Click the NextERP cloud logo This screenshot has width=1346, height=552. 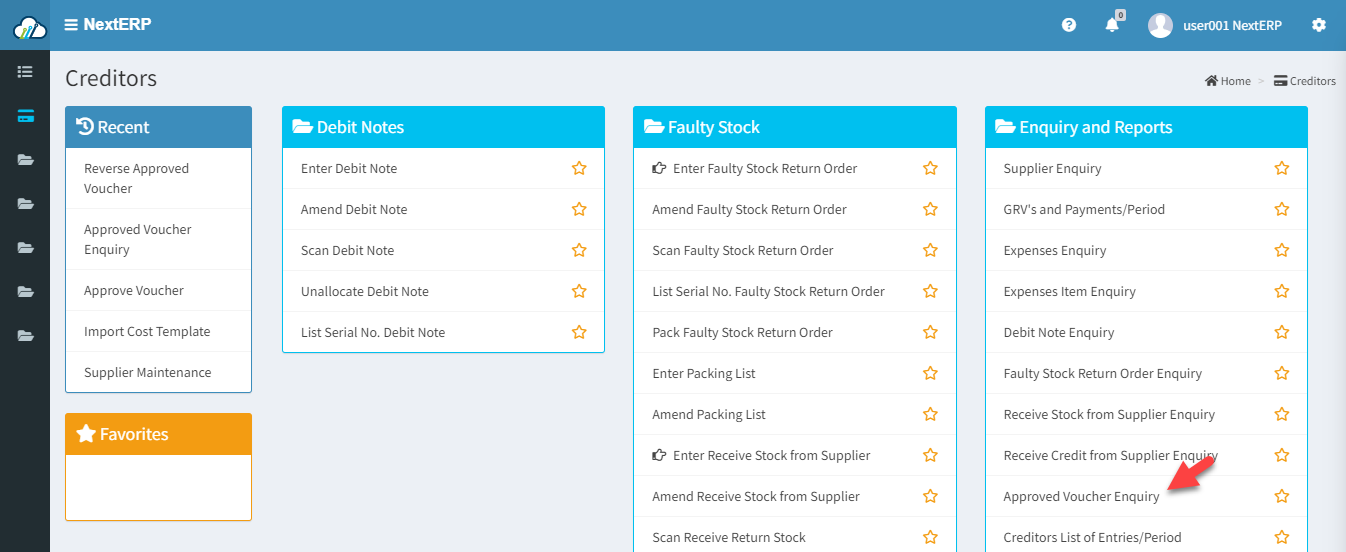tap(28, 27)
